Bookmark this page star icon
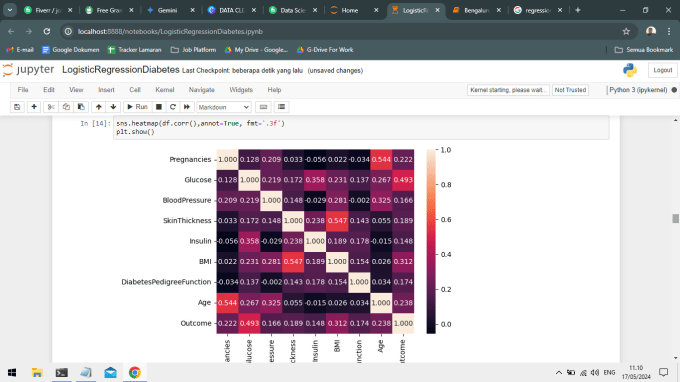 pos(626,31)
